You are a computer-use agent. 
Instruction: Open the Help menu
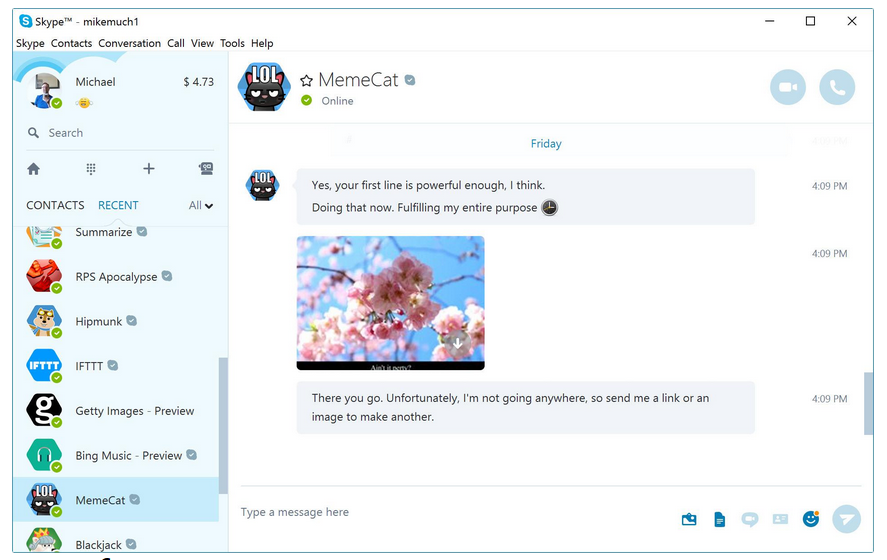[x=262, y=43]
